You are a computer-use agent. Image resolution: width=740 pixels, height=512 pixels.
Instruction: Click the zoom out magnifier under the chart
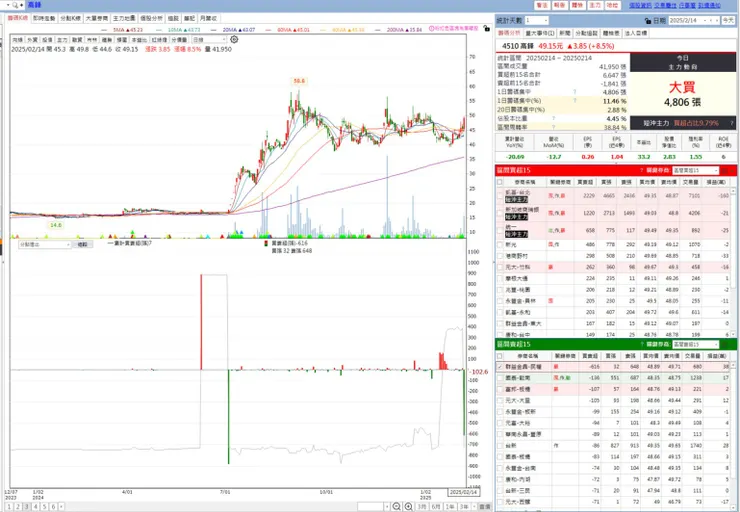[x=396, y=506]
